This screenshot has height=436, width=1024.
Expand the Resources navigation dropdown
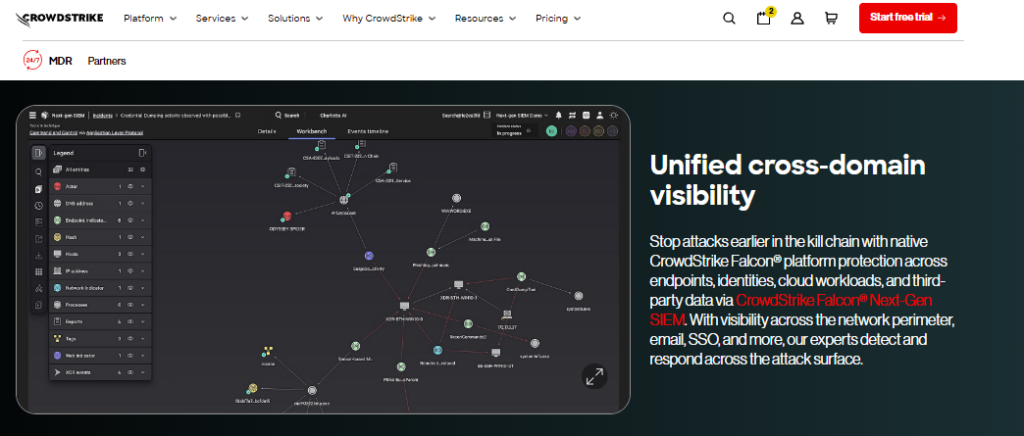click(485, 18)
